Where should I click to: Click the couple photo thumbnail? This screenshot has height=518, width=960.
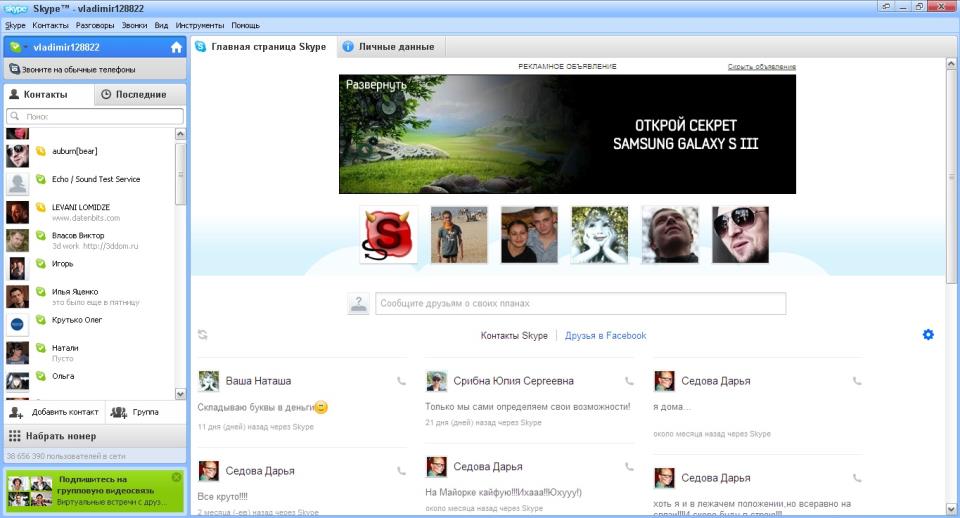click(529, 235)
